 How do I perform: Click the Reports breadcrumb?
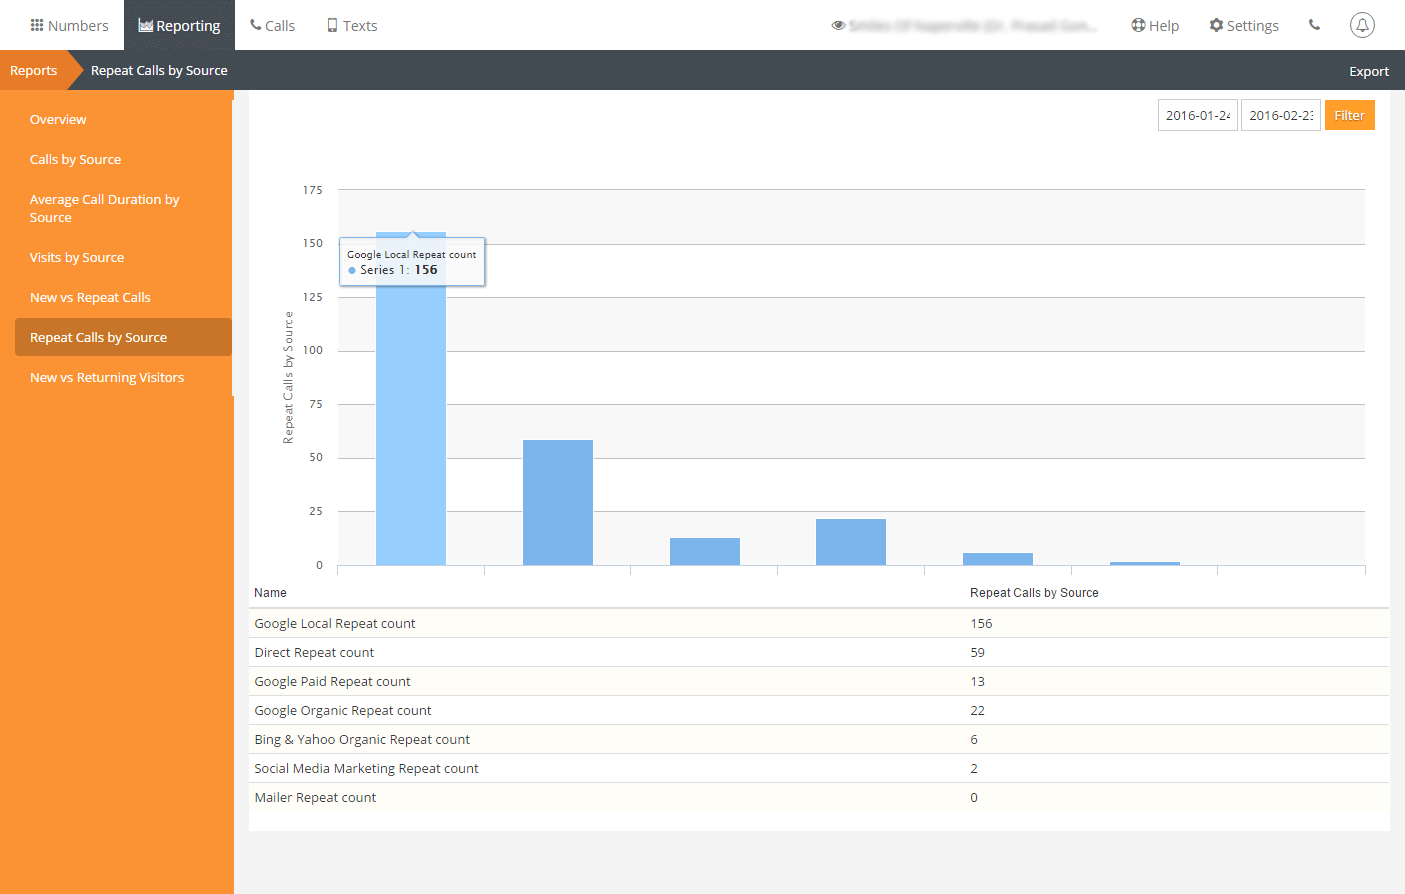33,70
